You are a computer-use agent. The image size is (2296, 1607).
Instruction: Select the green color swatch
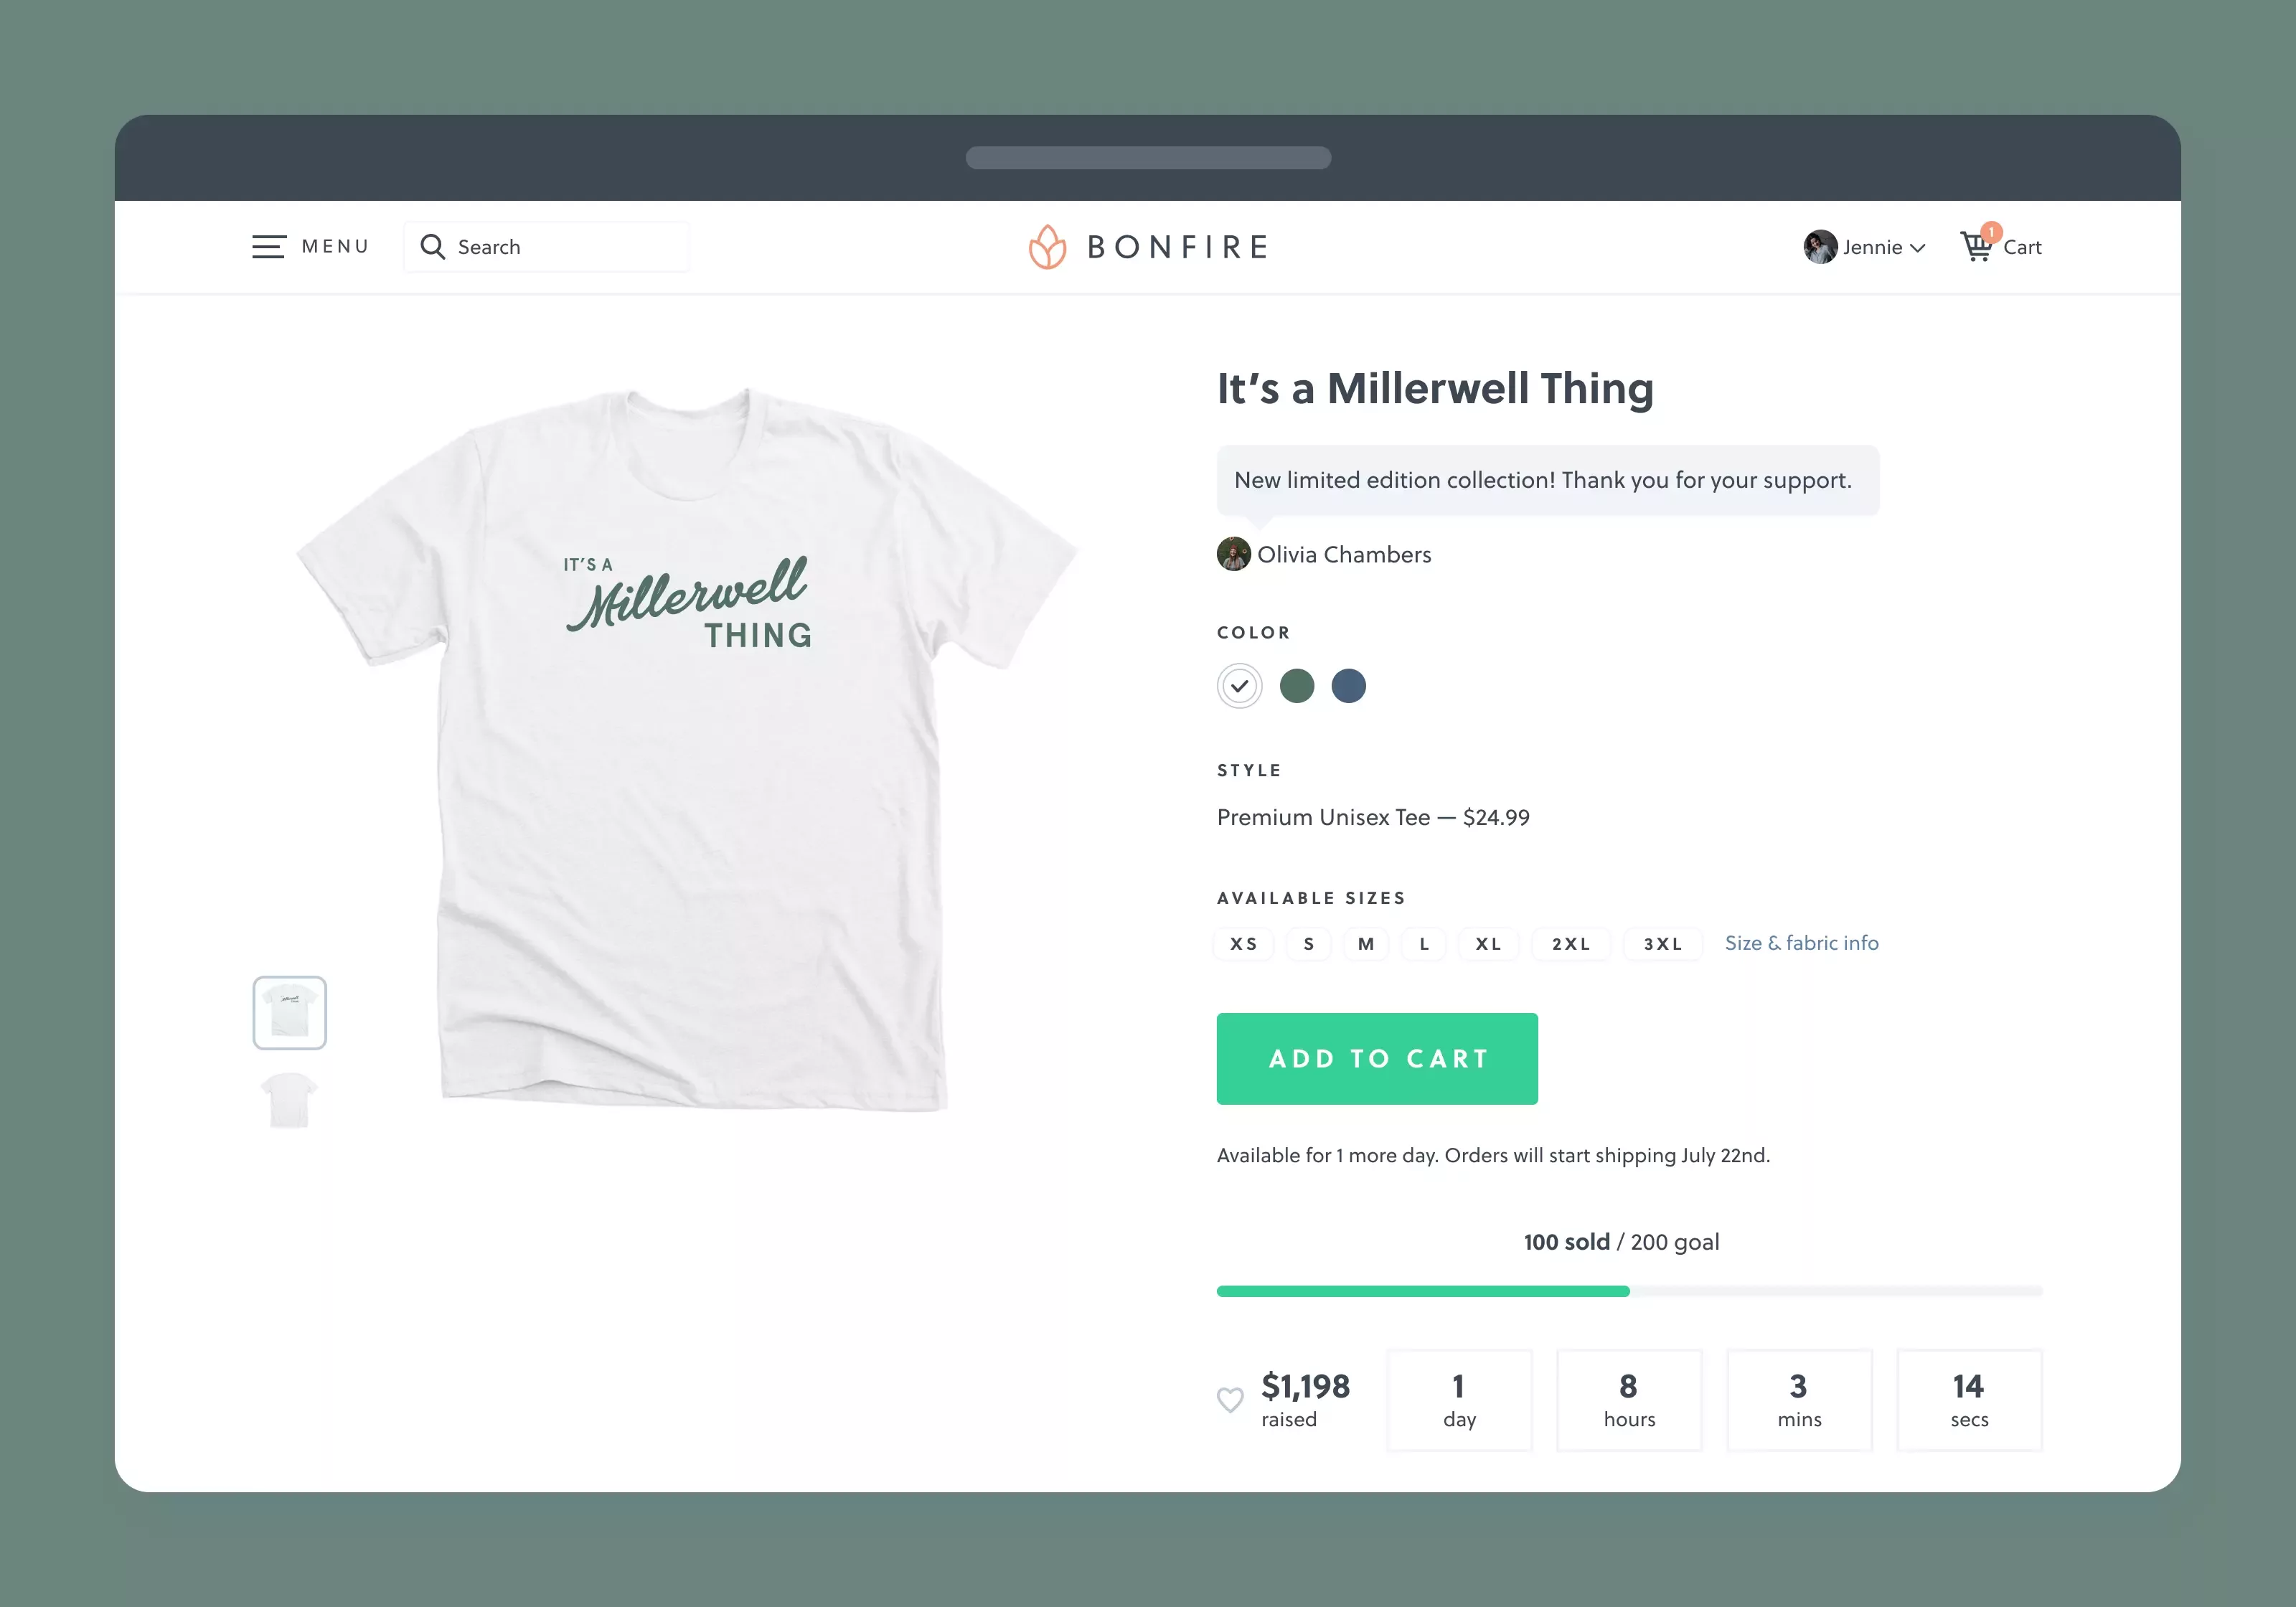coord(1296,686)
